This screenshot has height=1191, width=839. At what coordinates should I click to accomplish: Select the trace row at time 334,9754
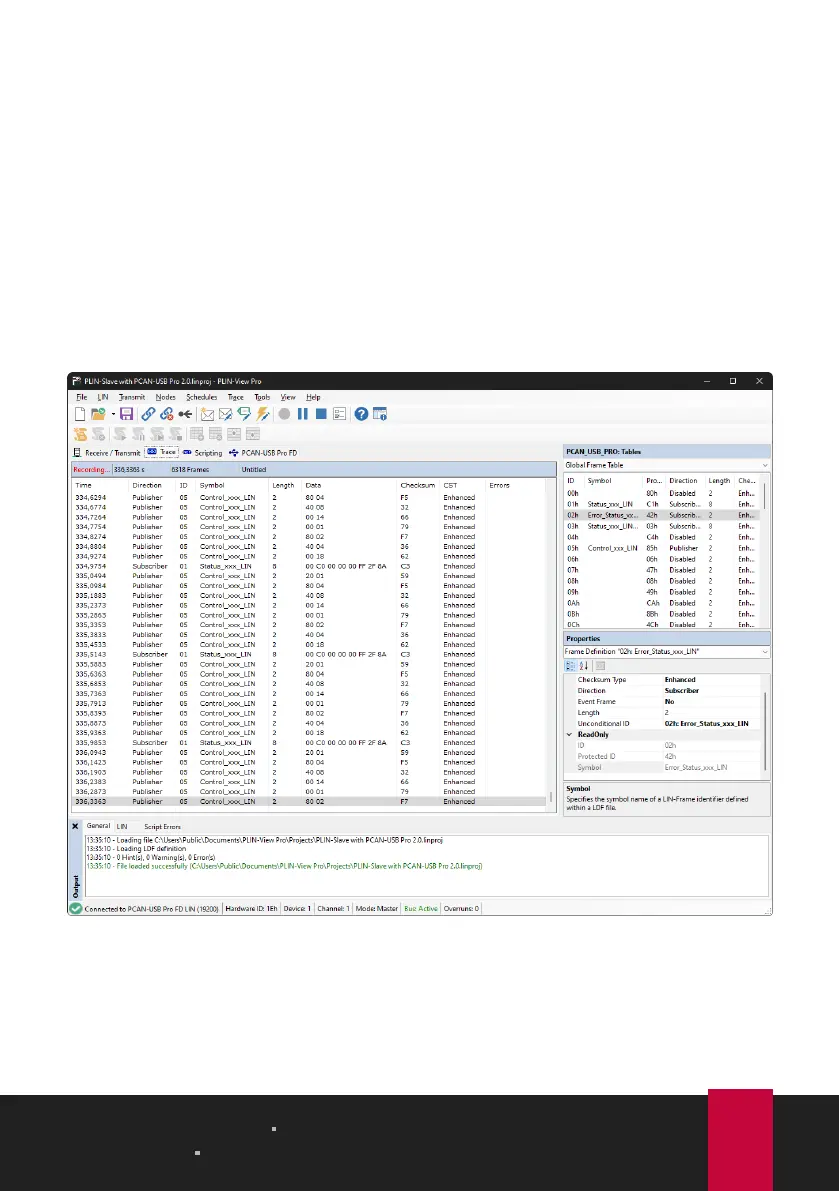pos(309,566)
